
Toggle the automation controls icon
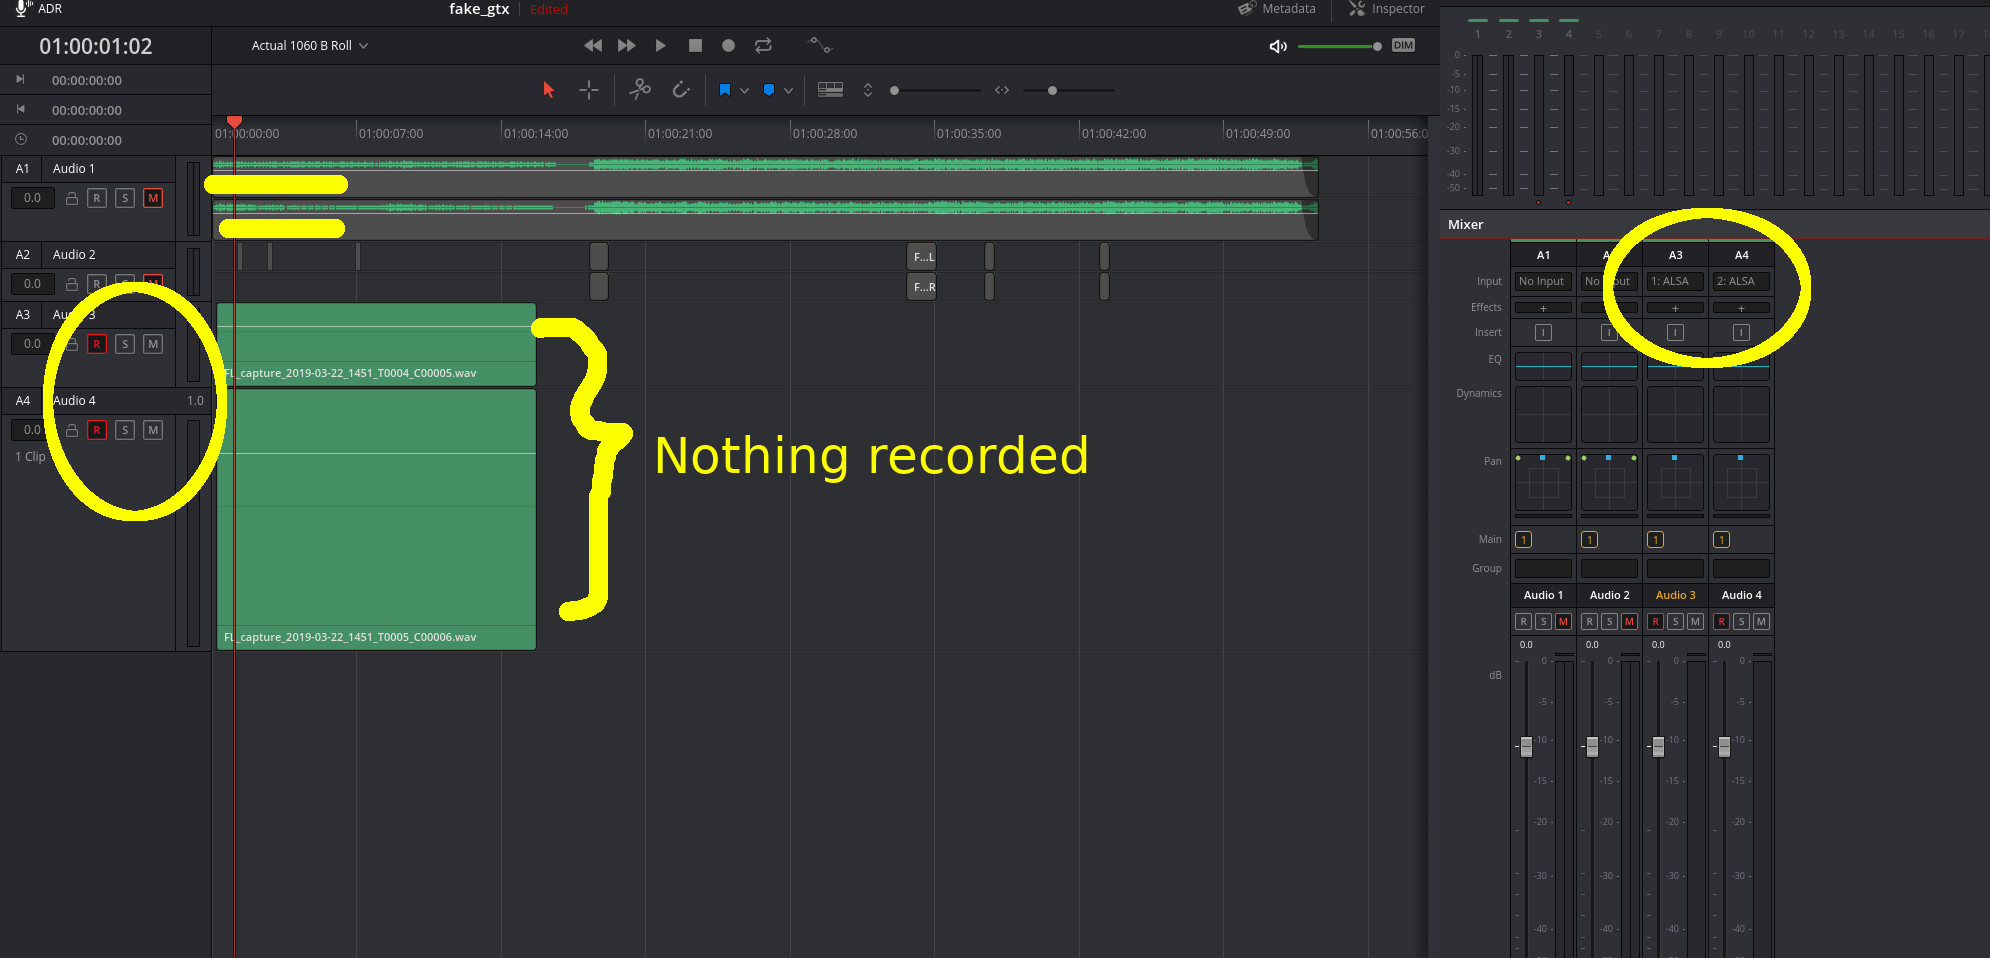coord(820,45)
